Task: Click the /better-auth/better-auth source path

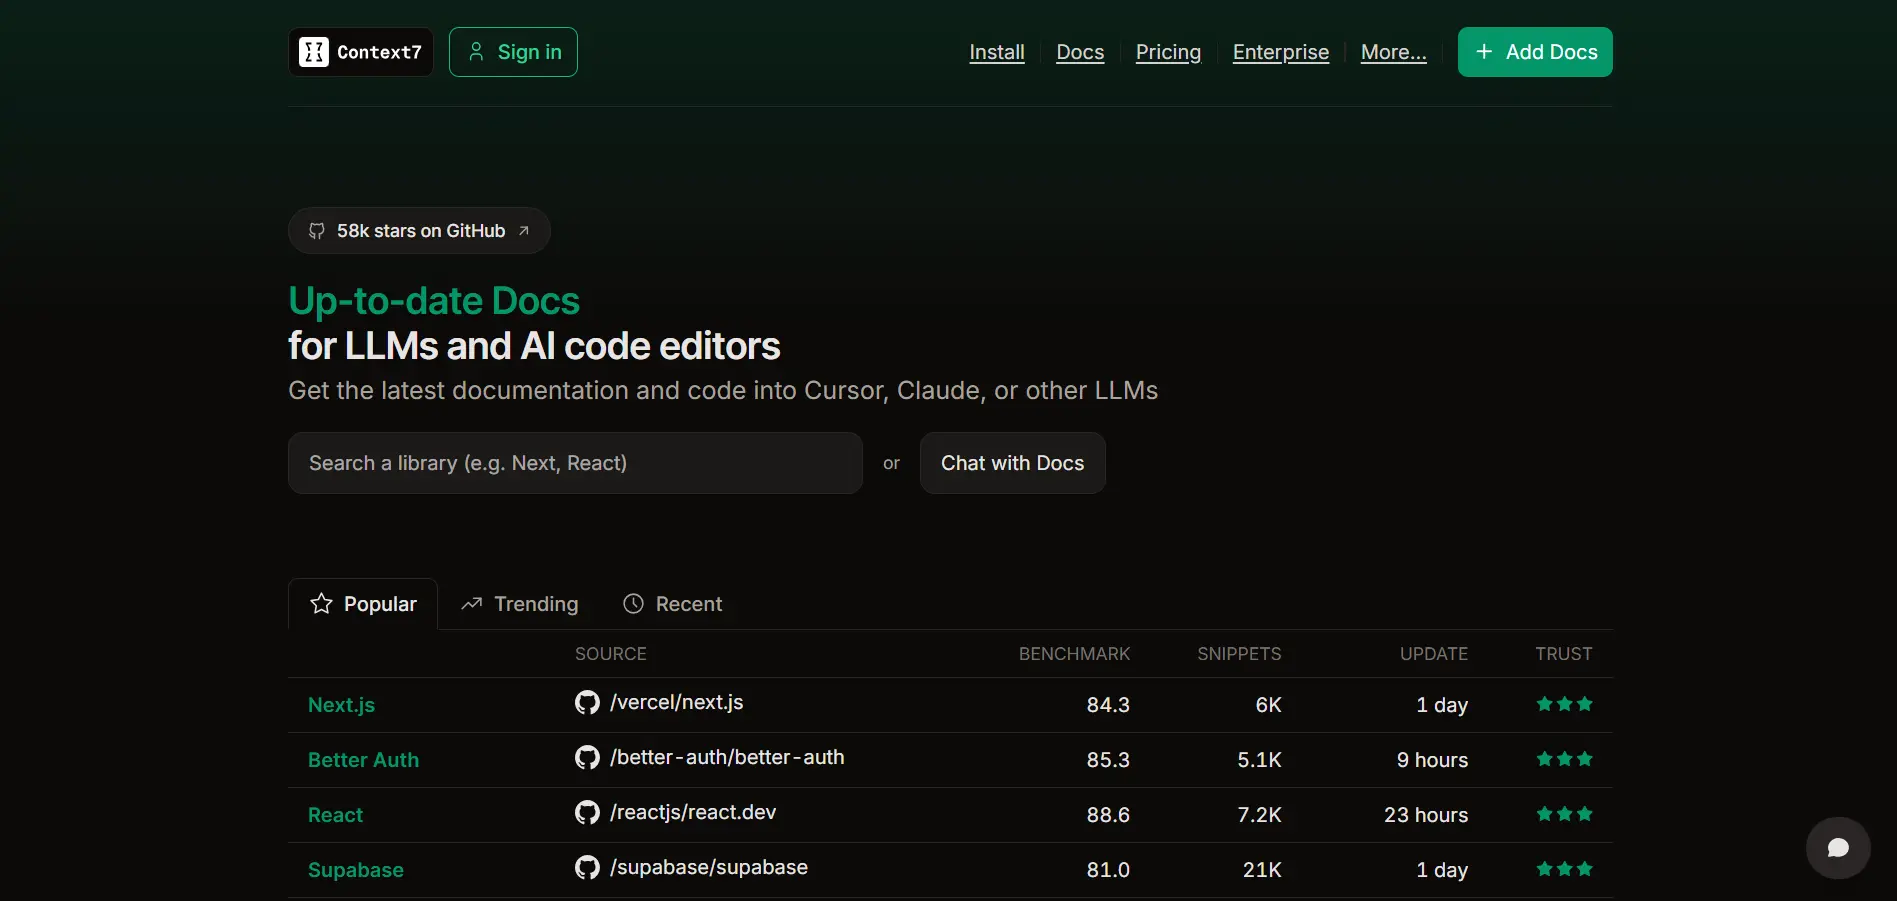Action: (x=727, y=757)
